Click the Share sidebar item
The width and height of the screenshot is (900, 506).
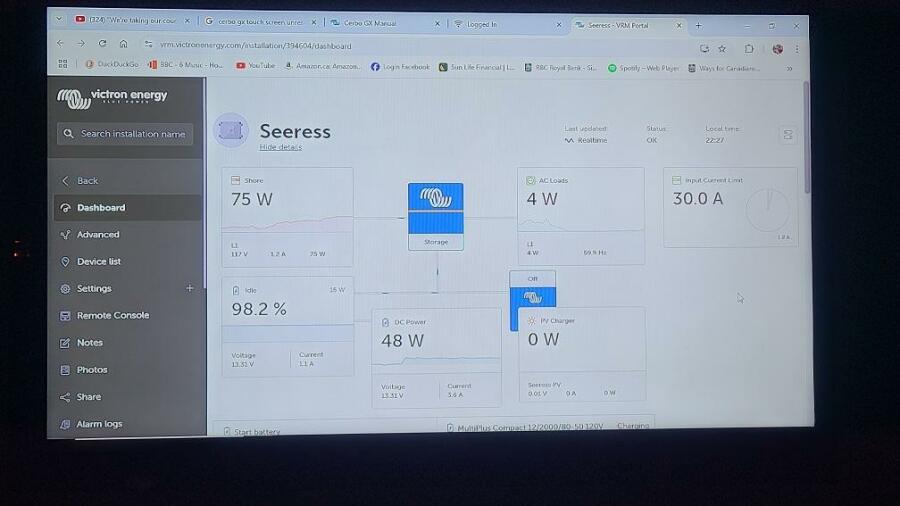89,397
